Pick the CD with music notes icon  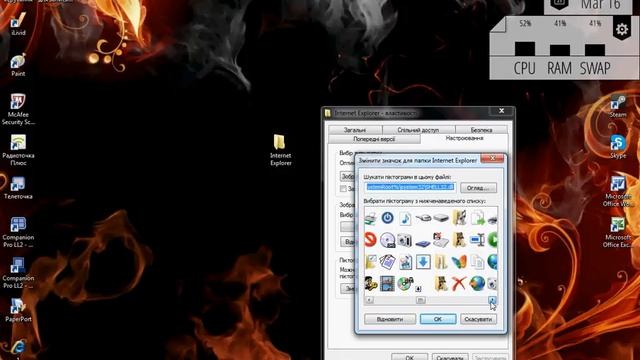click(405, 283)
